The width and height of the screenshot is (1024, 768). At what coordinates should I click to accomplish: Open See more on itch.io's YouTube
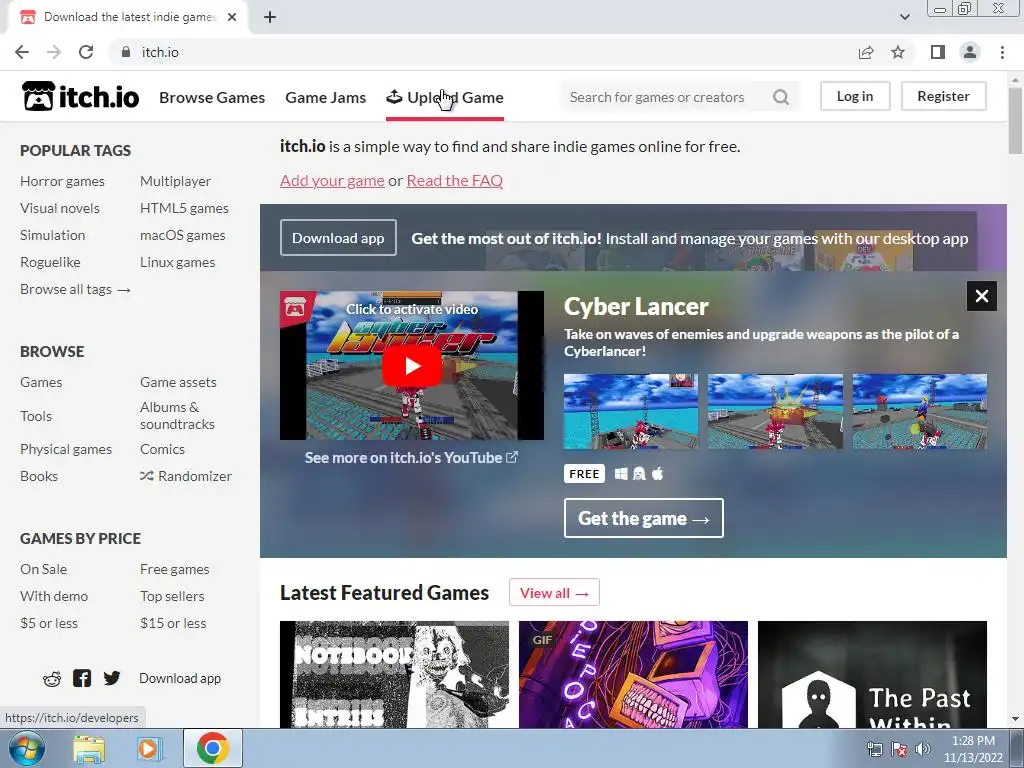411,458
